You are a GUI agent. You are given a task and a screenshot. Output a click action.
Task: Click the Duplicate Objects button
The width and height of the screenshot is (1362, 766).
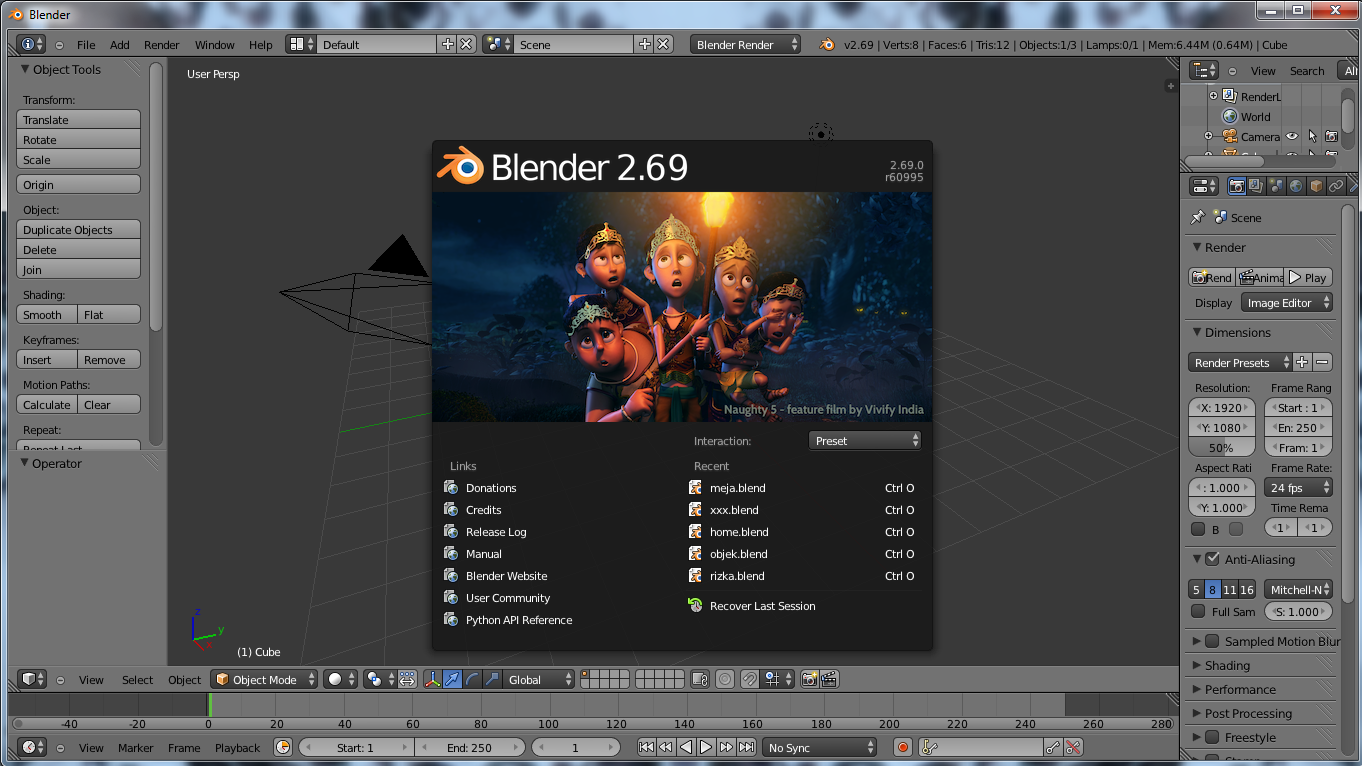coord(79,229)
